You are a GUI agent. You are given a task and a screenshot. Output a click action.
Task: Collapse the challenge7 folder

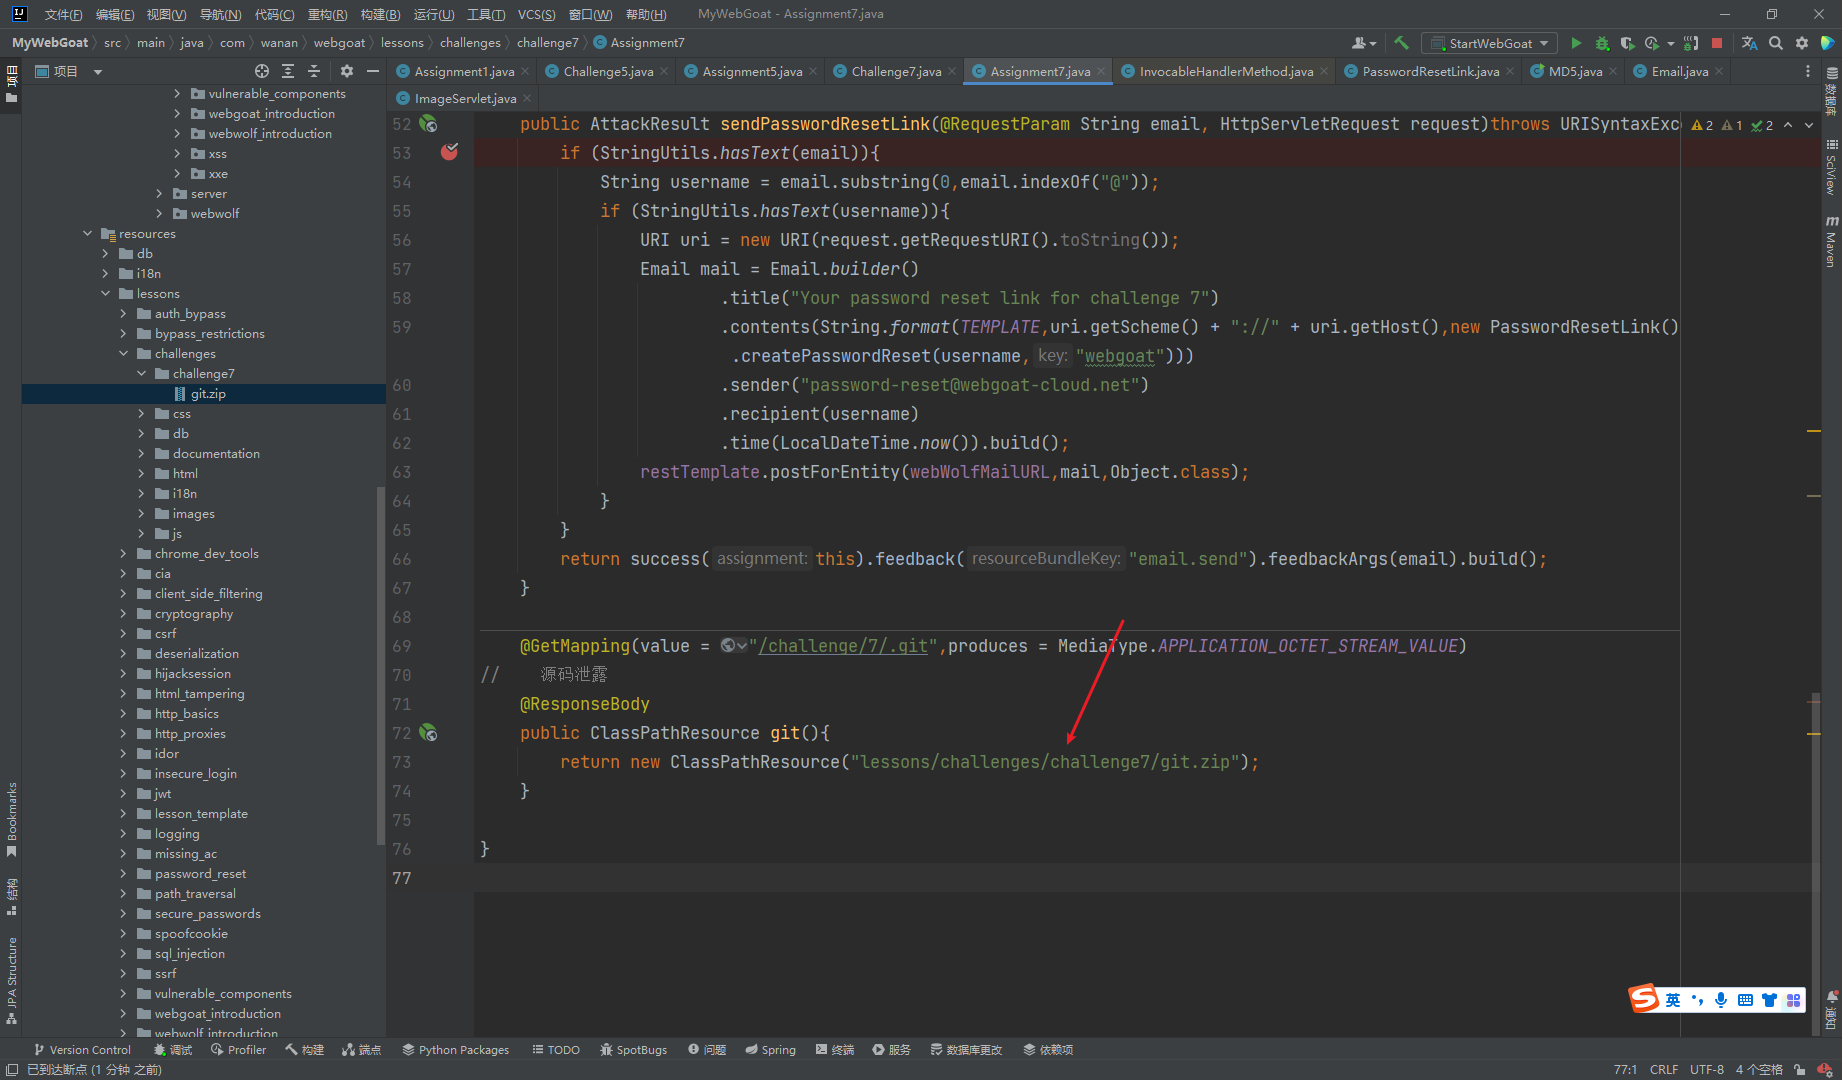pos(141,373)
